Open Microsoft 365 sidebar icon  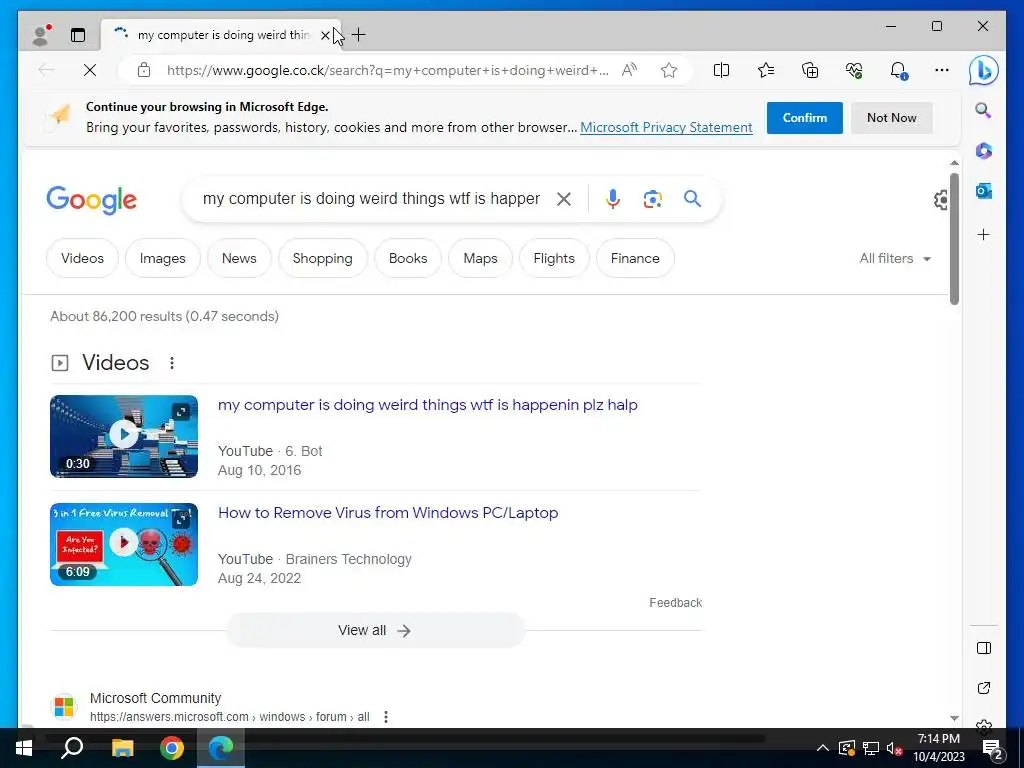pyautogui.click(x=984, y=151)
